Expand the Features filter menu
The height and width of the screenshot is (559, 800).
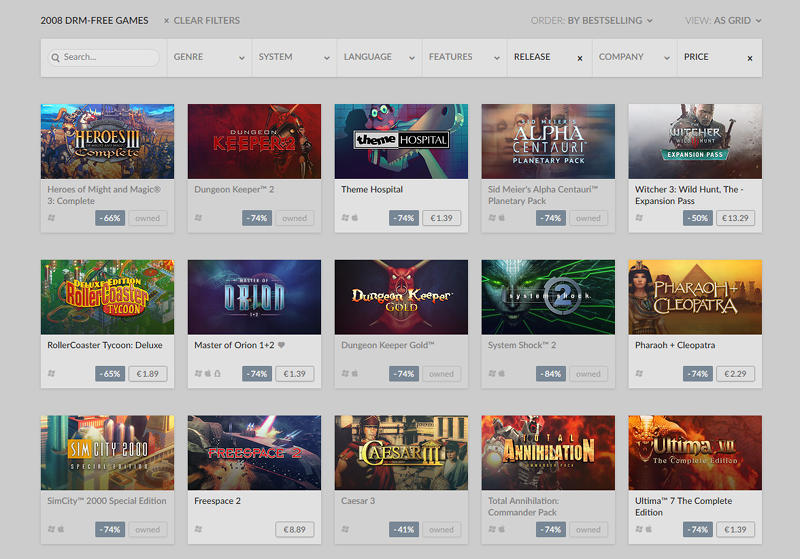tap(463, 58)
